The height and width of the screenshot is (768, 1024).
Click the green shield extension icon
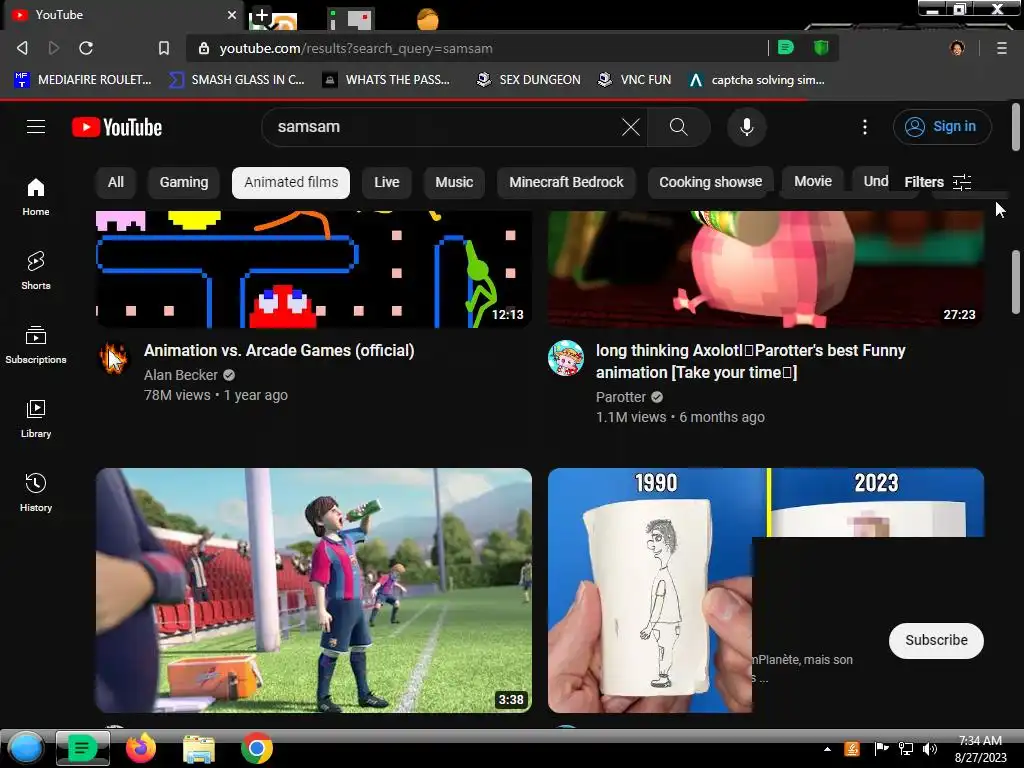coord(821,48)
